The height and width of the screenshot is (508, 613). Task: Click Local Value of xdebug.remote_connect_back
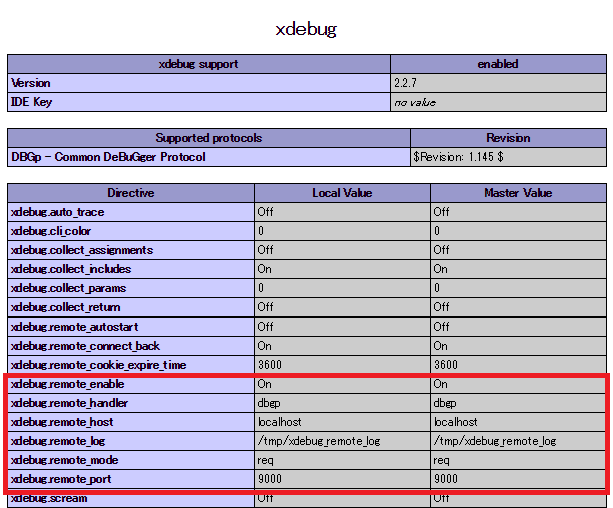point(342,346)
